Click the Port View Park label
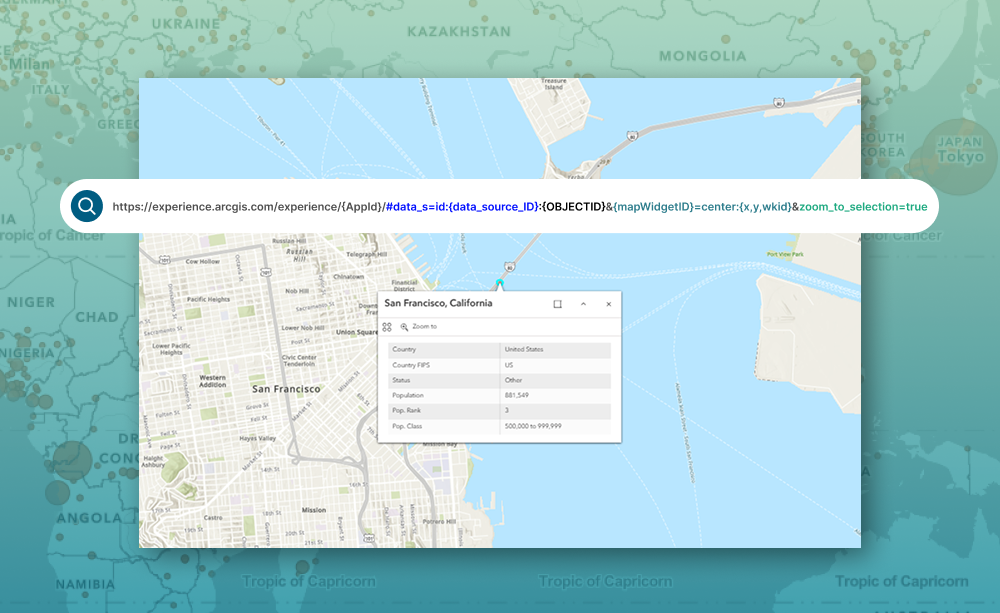The width and height of the screenshot is (1000, 613). coord(785,254)
